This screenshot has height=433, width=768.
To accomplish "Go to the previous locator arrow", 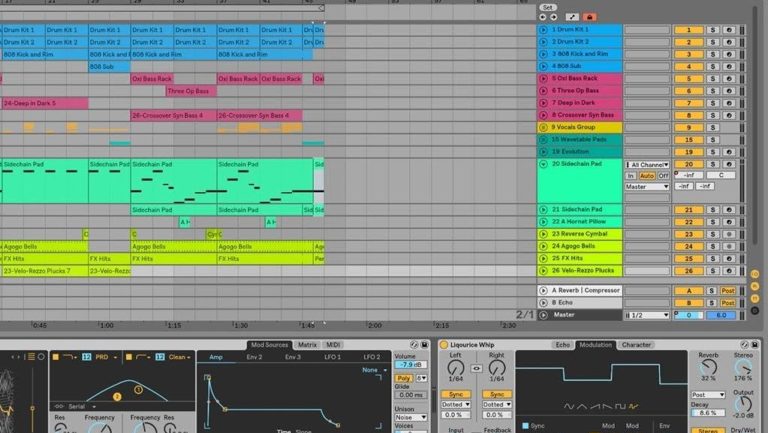I will pyautogui.click(x=543, y=17).
